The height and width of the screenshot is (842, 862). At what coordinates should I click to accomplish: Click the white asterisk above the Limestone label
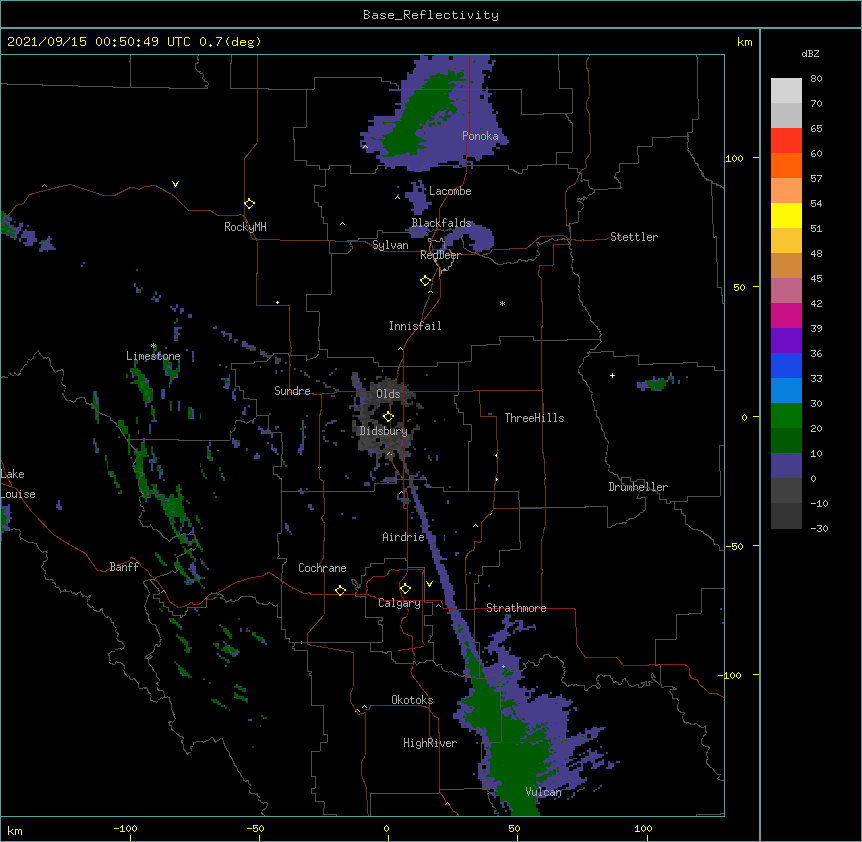click(x=153, y=346)
